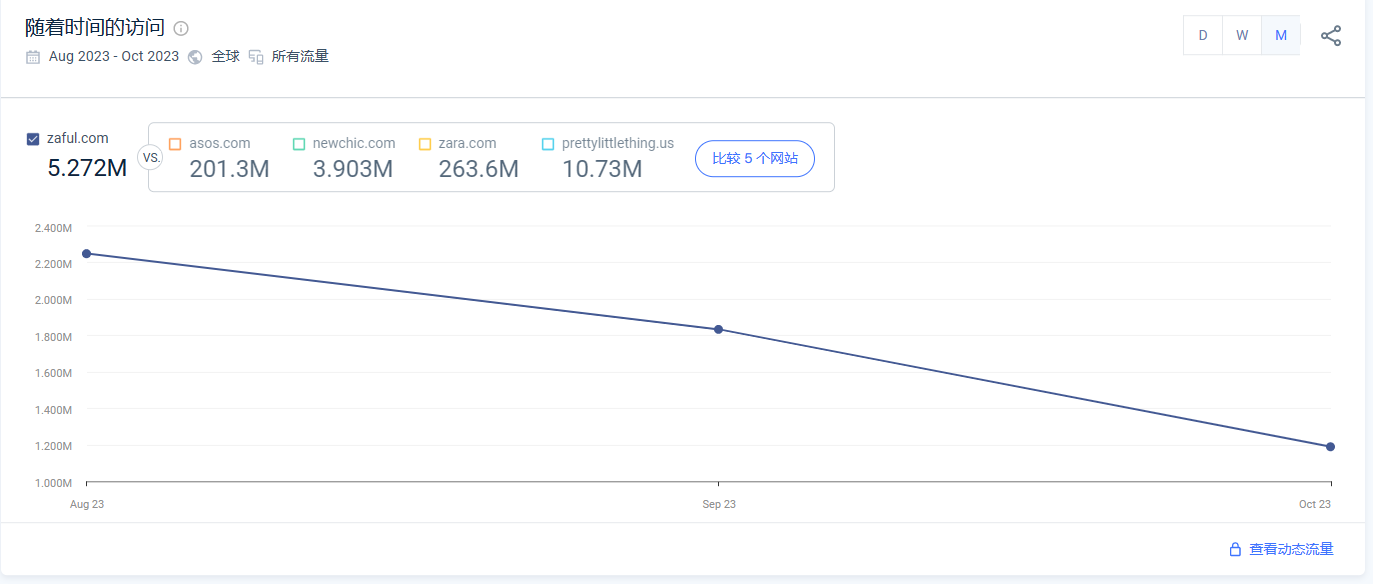
Task: Click the Oct 23 axis label
Action: [x=1315, y=505]
